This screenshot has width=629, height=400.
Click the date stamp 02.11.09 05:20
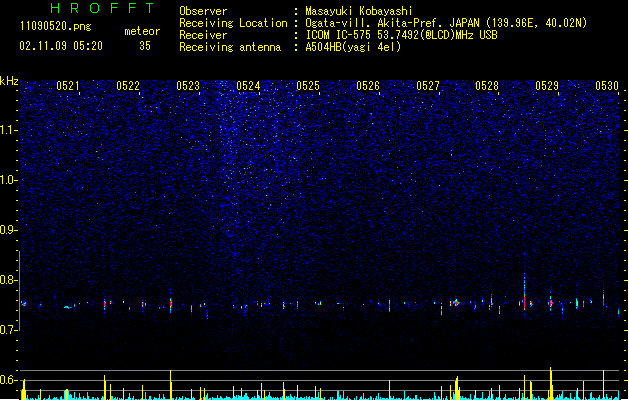coord(61,46)
